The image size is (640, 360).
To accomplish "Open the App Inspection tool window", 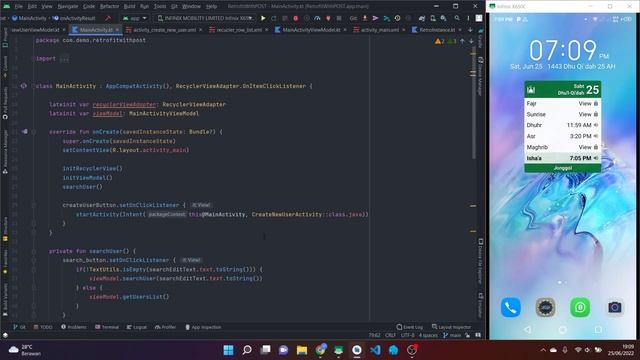I will 203,327.
